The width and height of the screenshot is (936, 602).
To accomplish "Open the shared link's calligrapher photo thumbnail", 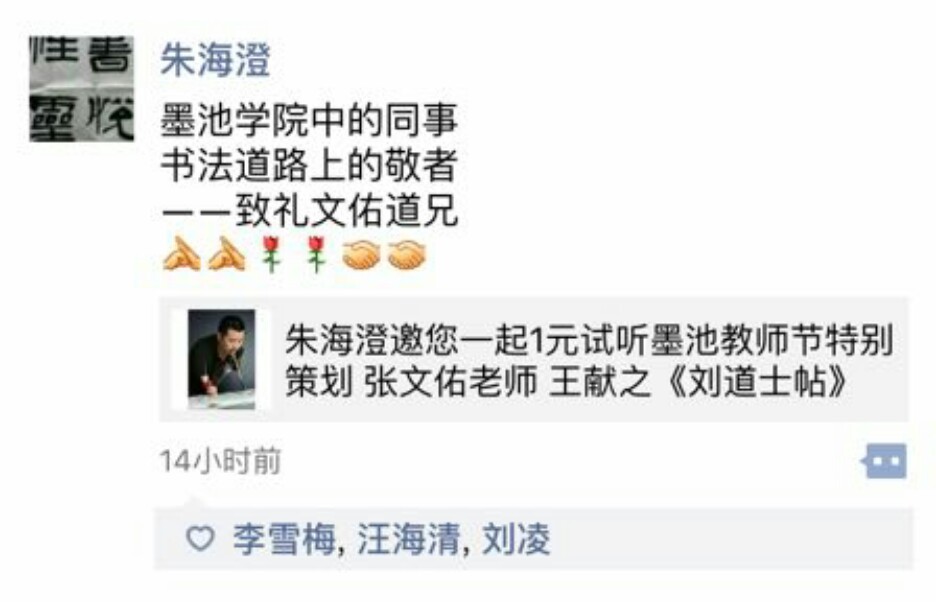I will pos(221,360).
